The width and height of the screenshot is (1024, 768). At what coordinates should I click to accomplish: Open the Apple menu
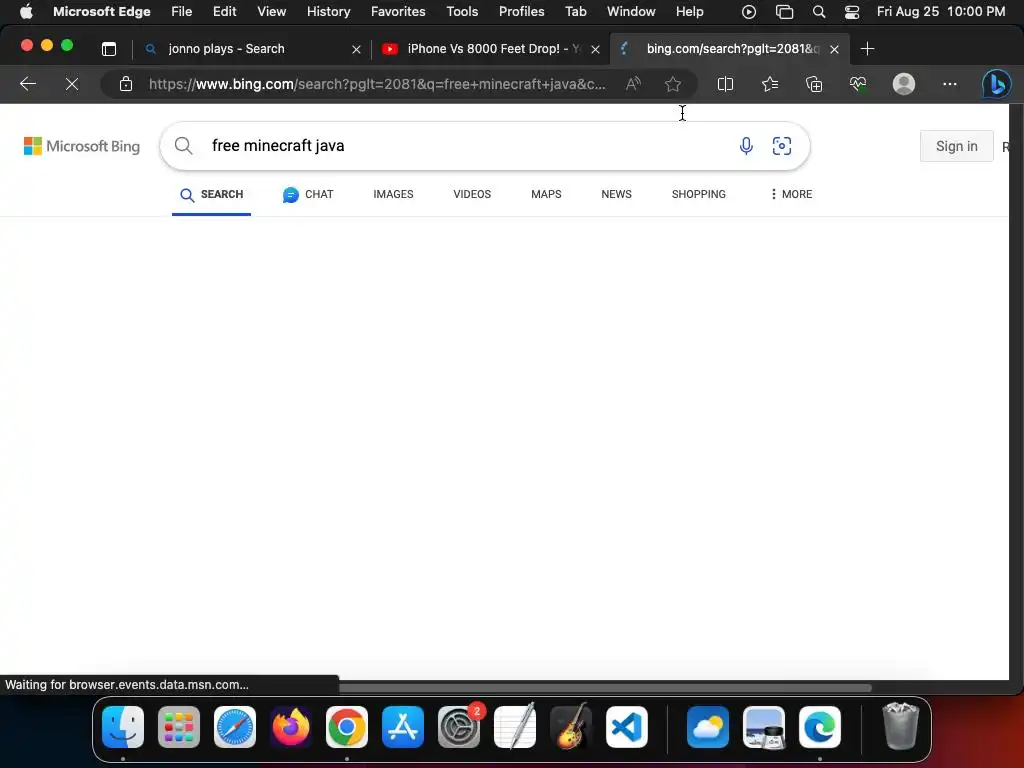tap(26, 12)
